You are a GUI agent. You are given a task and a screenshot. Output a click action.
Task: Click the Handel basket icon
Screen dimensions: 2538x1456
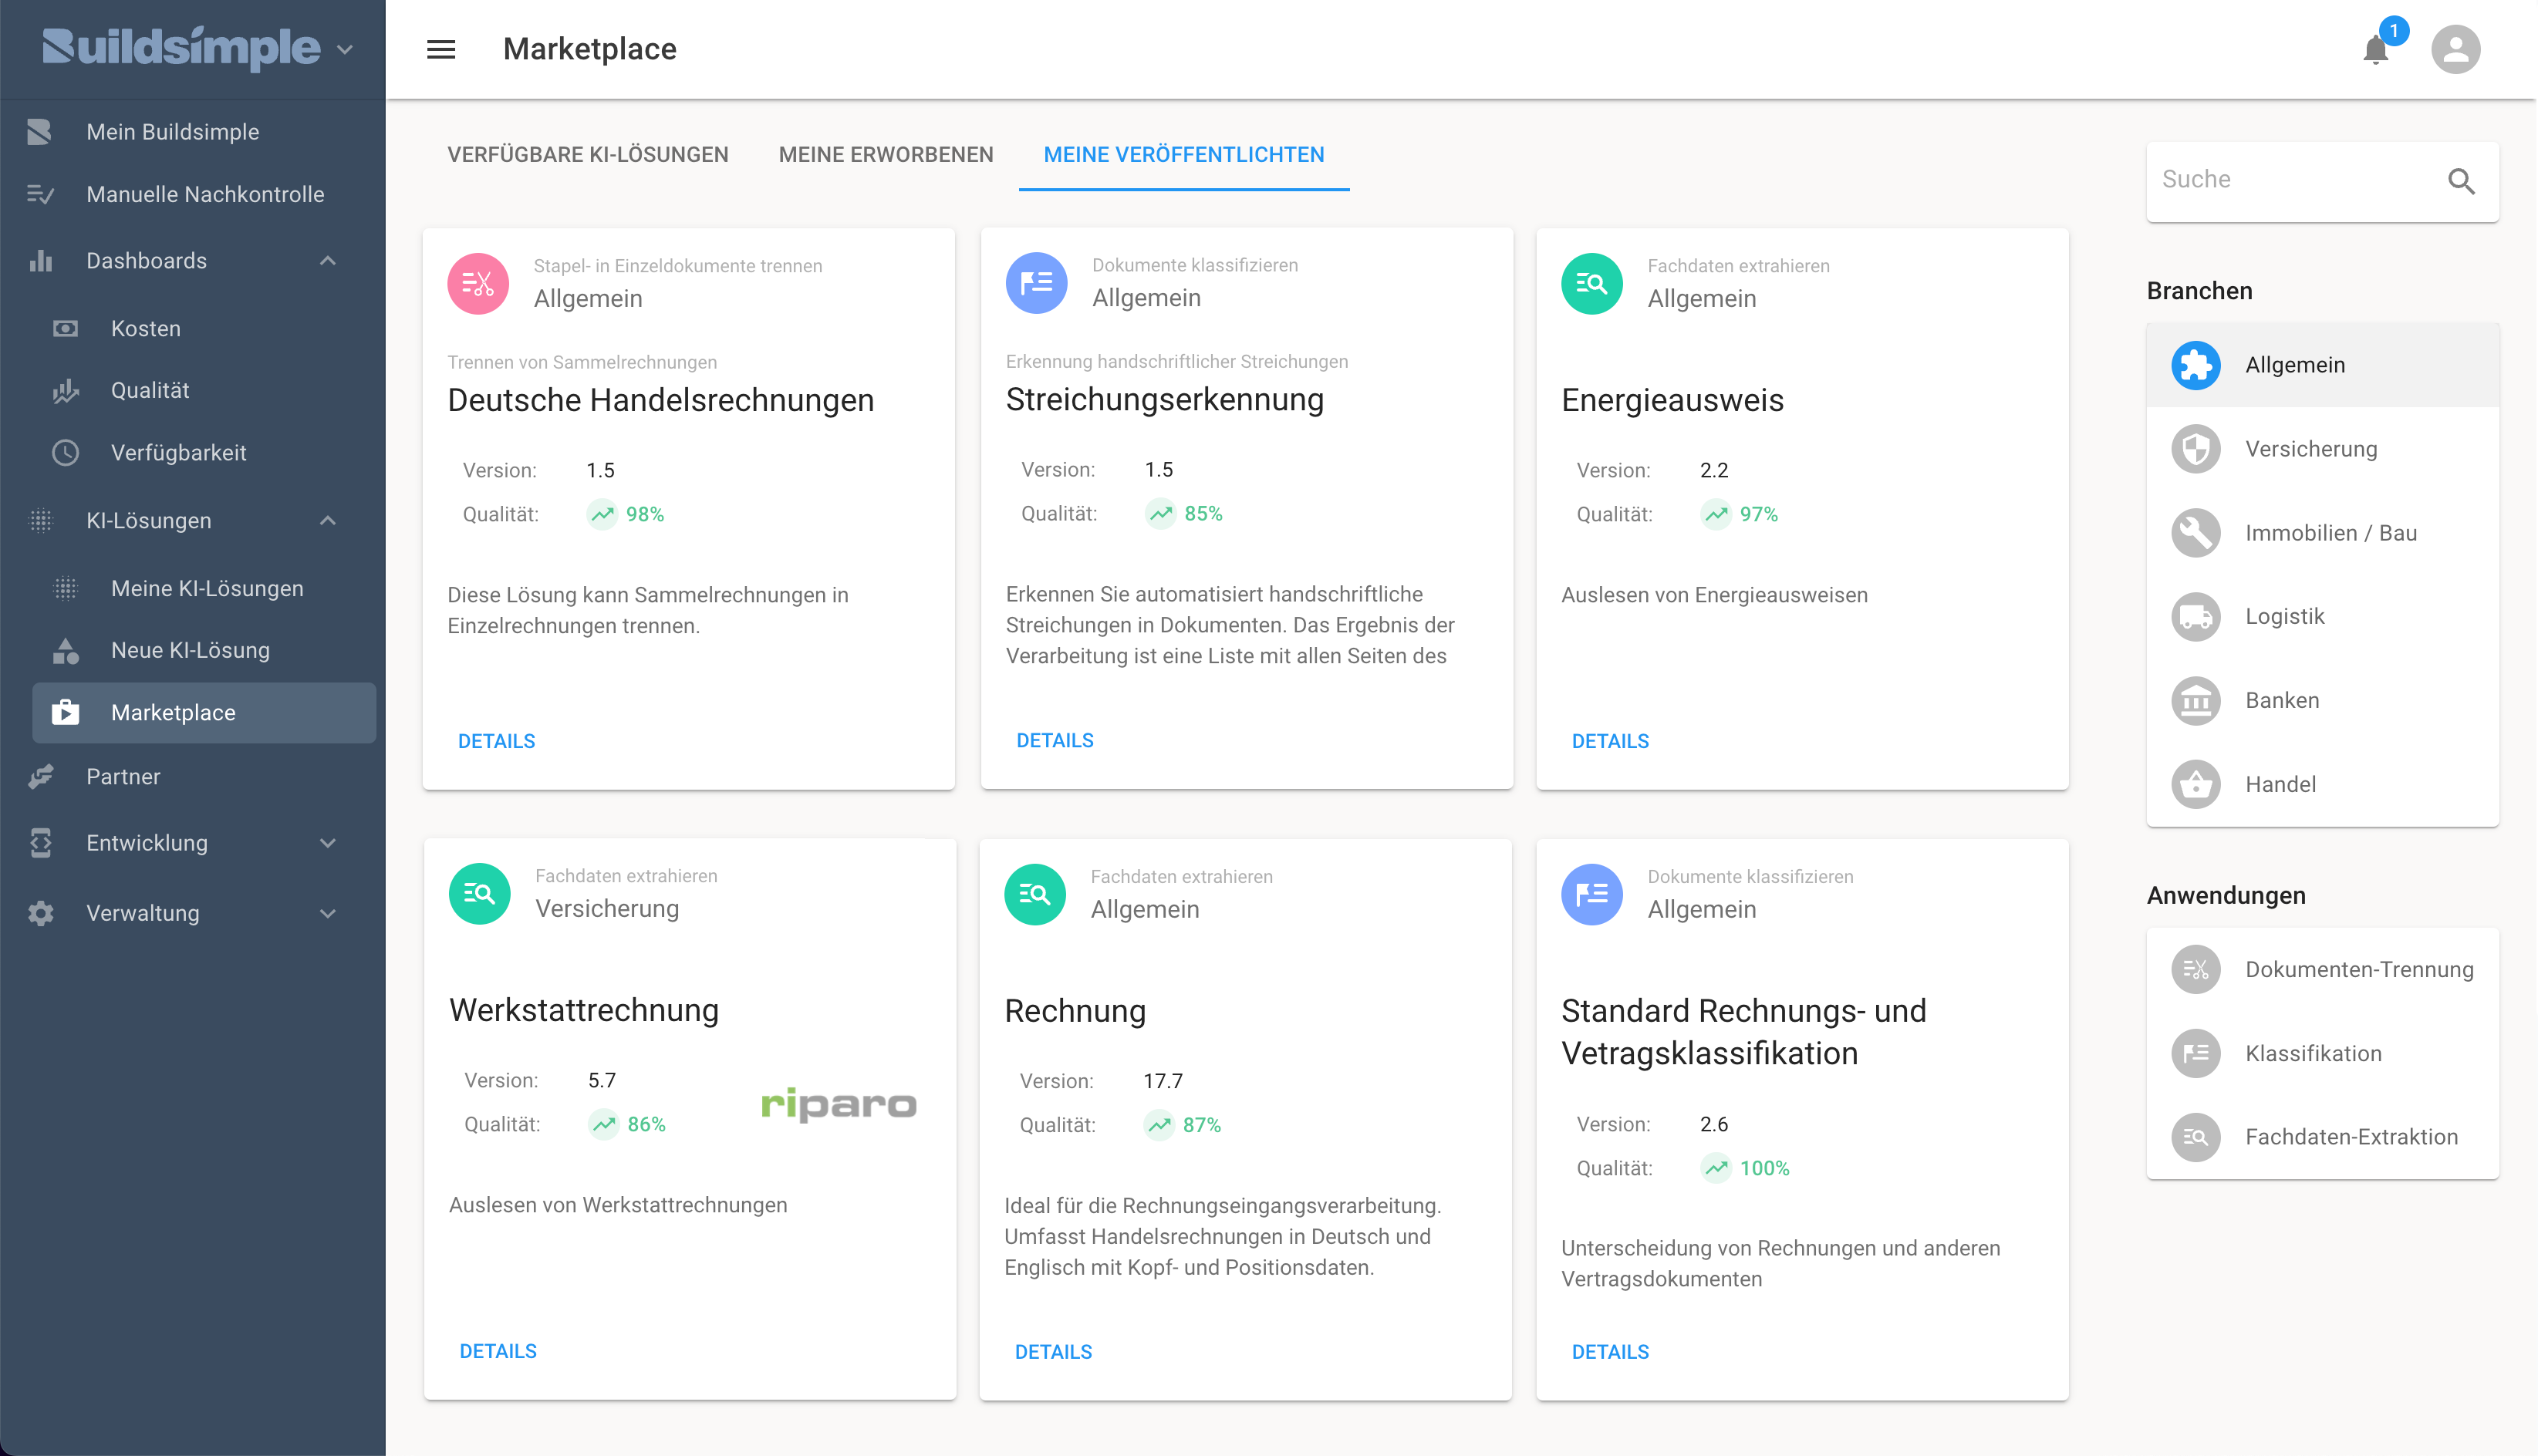[2195, 785]
